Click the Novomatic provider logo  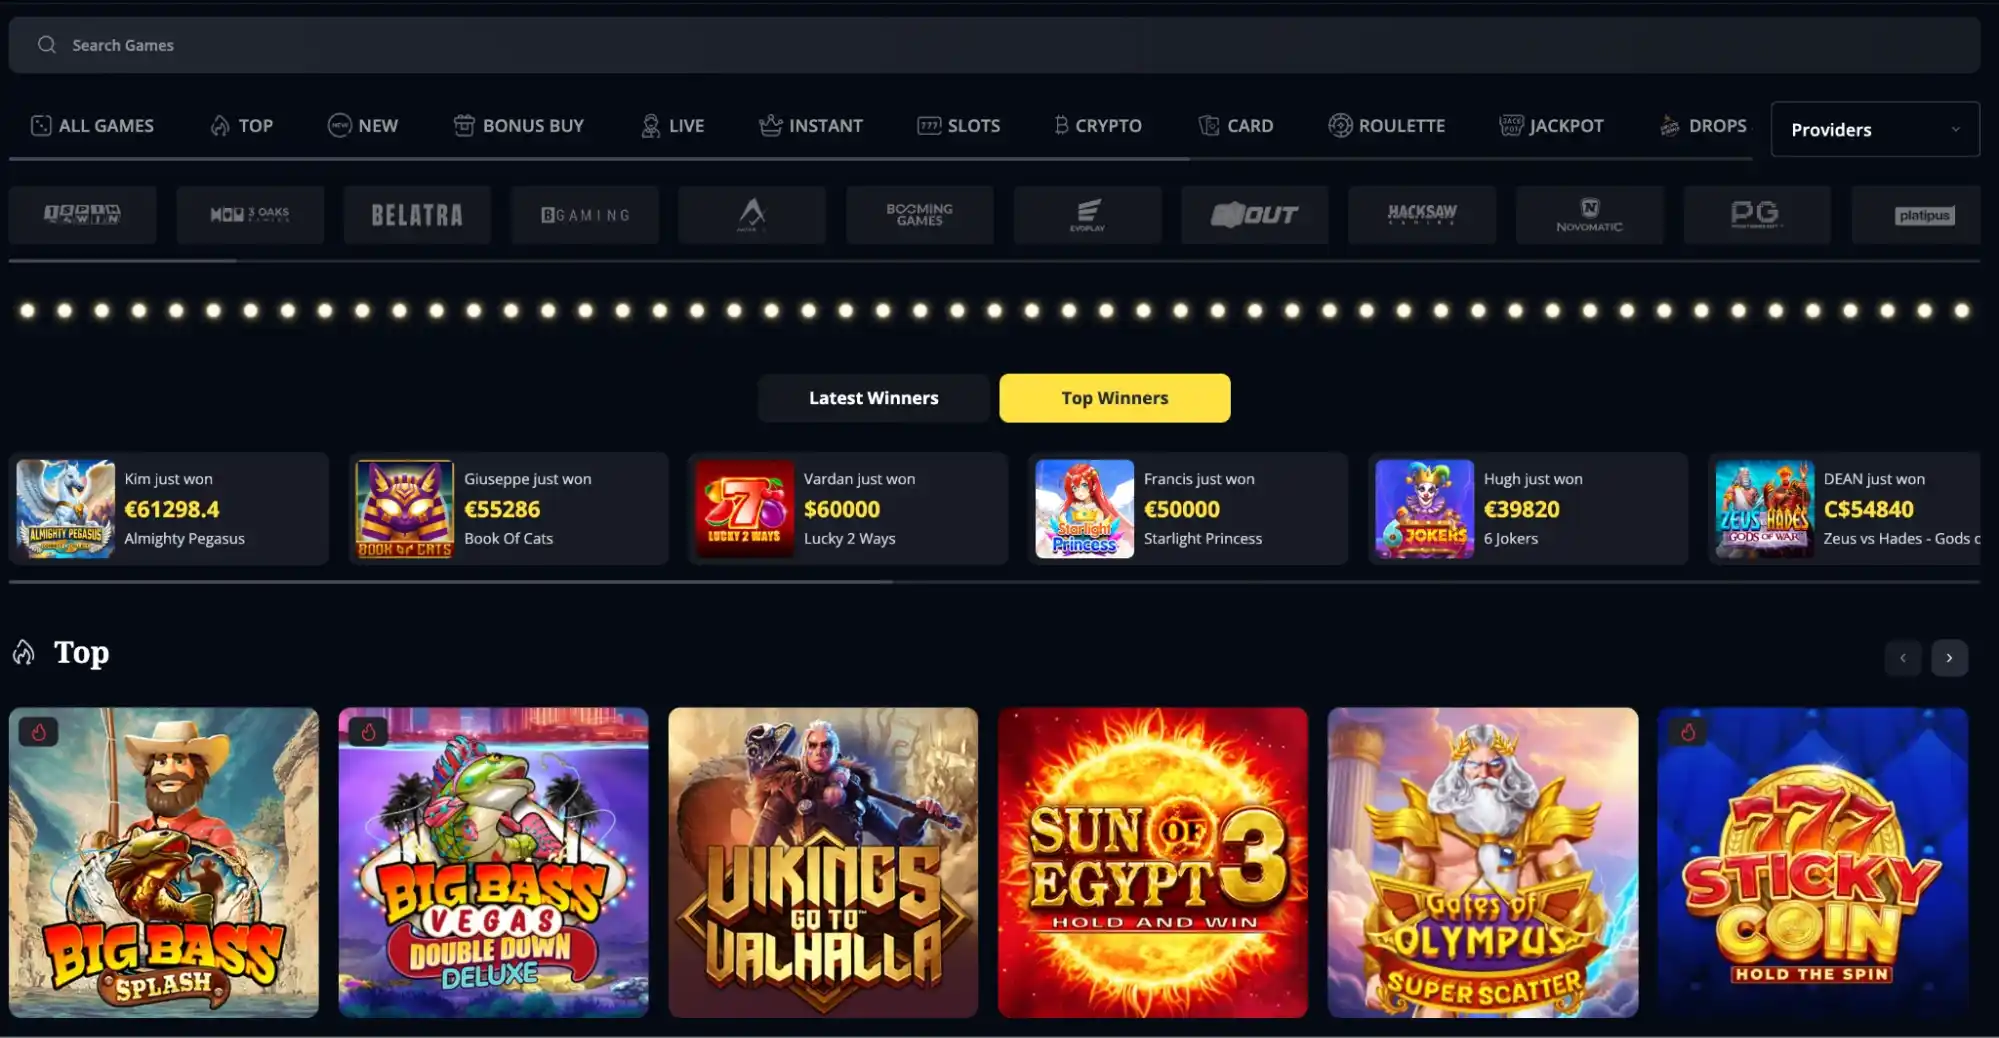[1590, 215]
